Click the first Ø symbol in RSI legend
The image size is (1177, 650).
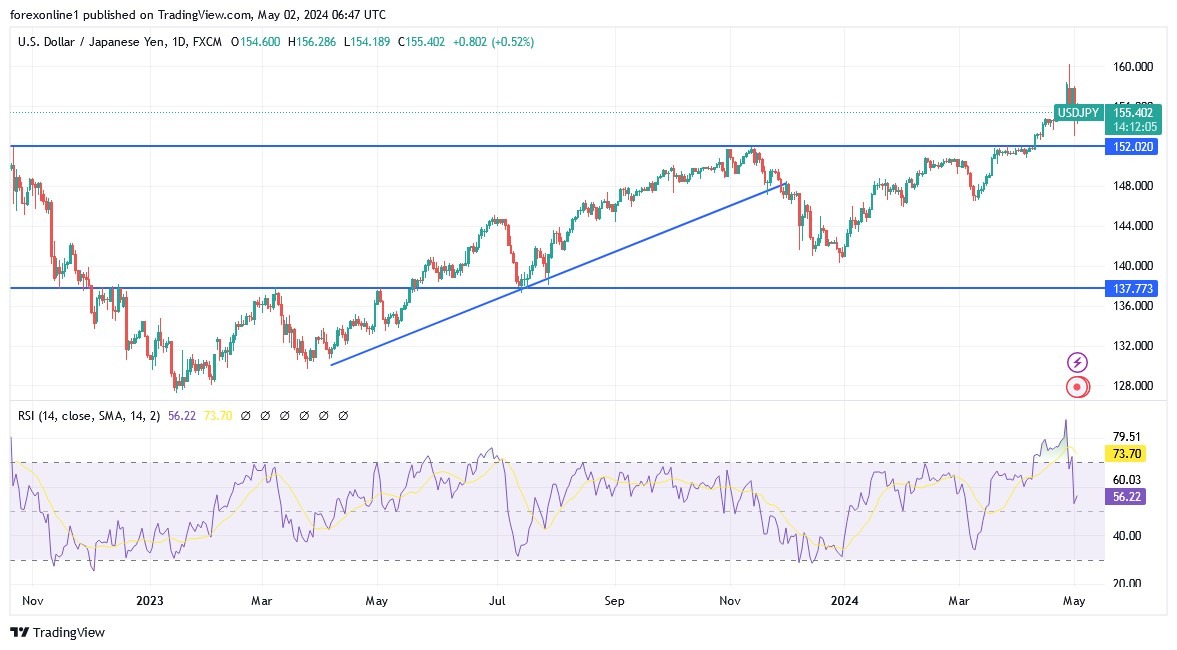245,415
